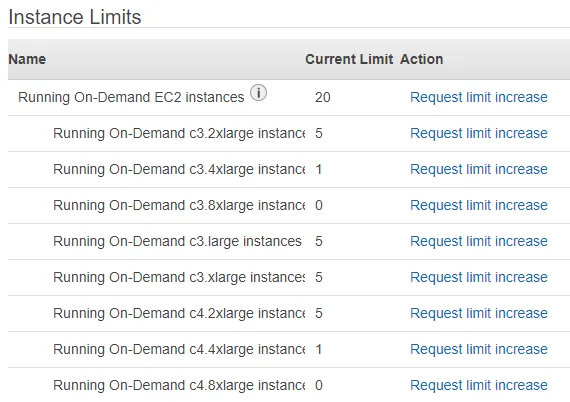The image size is (570, 402).
Task: Select 'Running On-Demand c3.8xlarge' row name
Action: point(179,205)
